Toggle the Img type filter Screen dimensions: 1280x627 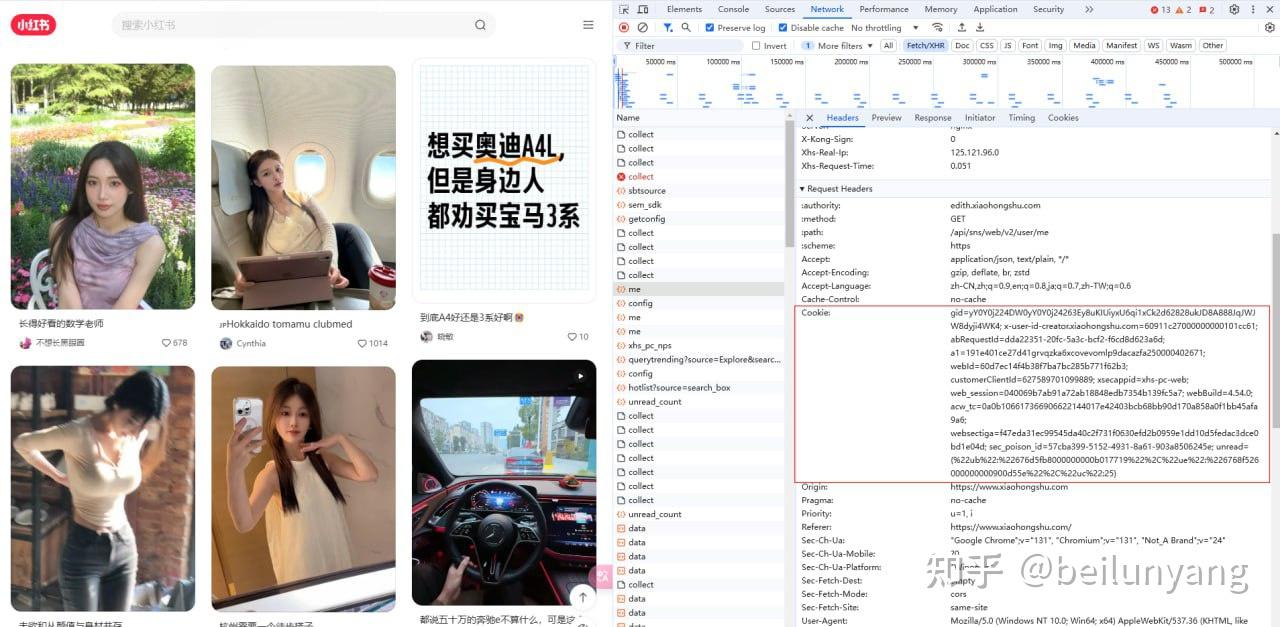point(1055,46)
